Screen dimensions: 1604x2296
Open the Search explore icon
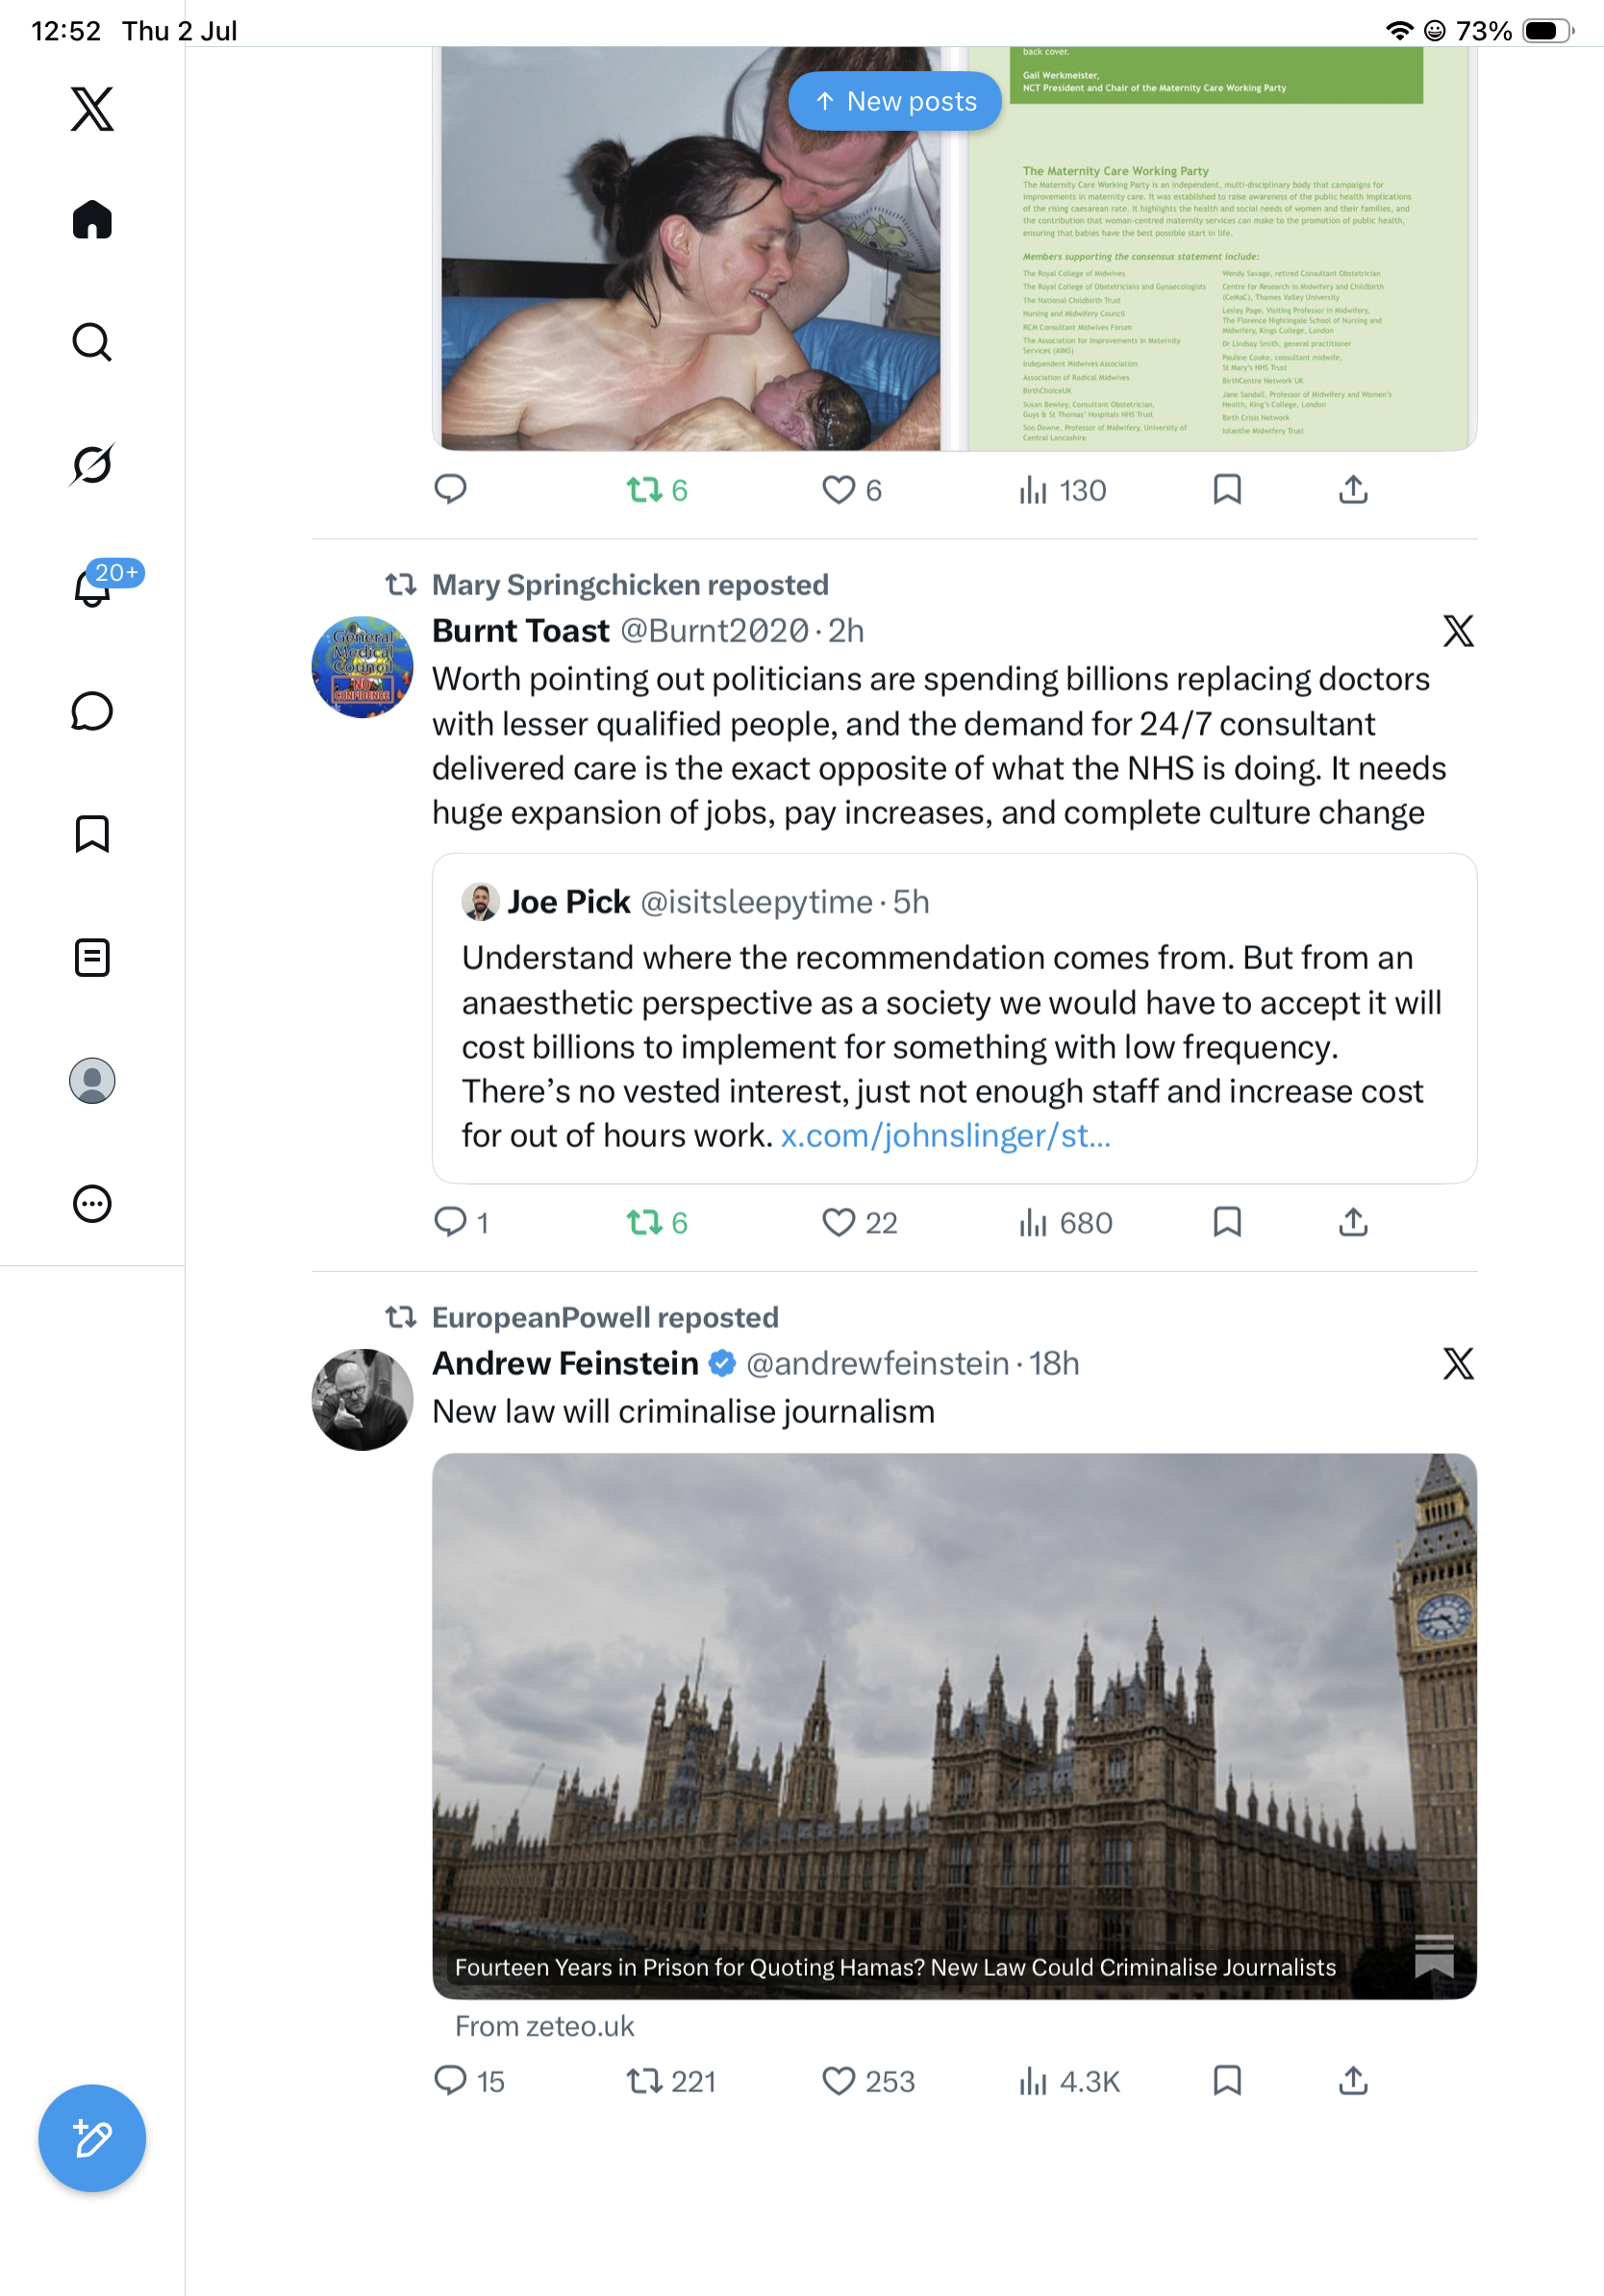click(92, 342)
